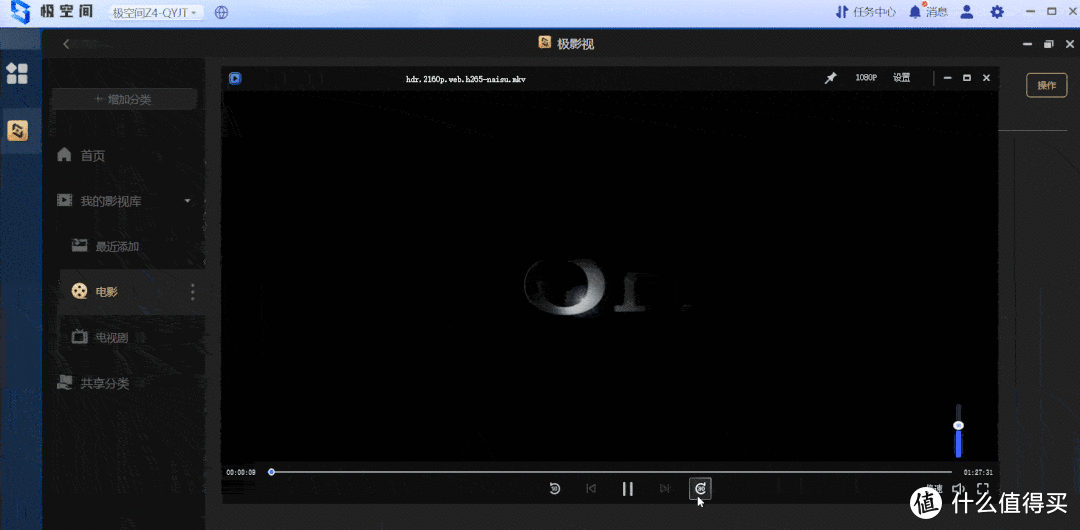This screenshot has height=530, width=1080.
Task: Click the elapsed time 00:00:09
Action: (241, 472)
